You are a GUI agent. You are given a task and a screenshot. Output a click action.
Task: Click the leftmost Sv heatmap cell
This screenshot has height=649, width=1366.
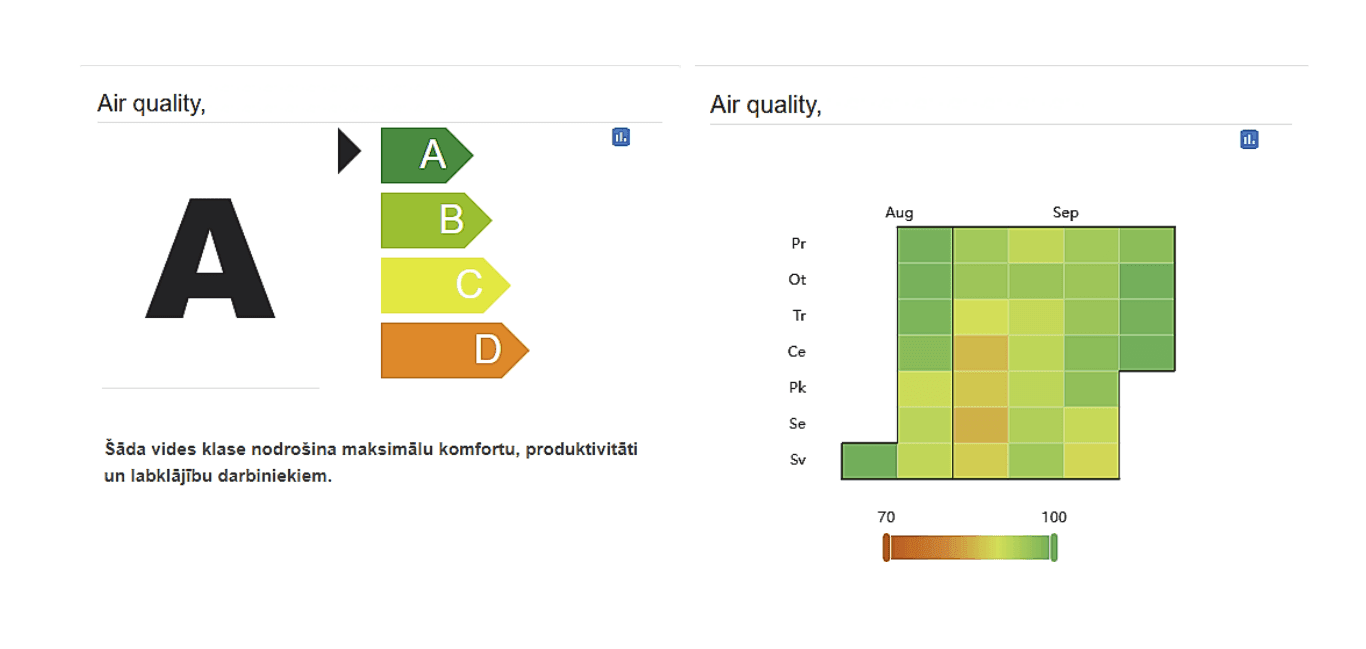tap(869, 461)
